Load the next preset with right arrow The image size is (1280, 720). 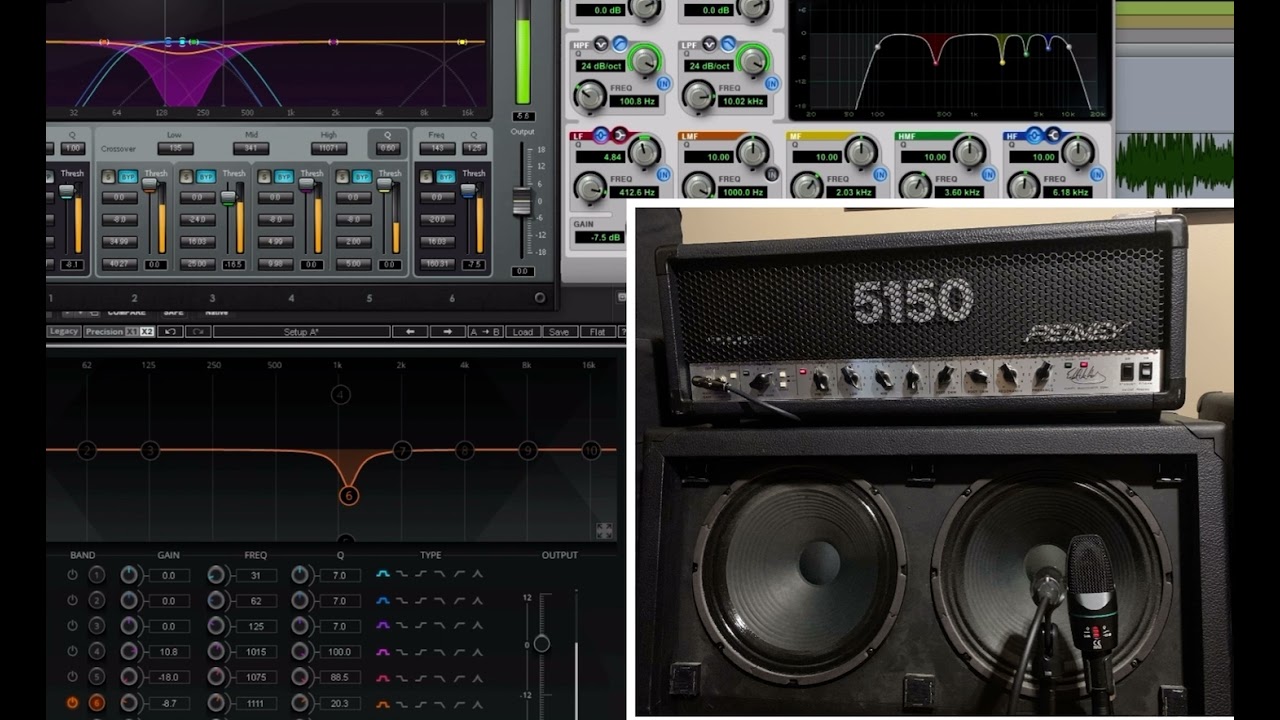447,332
